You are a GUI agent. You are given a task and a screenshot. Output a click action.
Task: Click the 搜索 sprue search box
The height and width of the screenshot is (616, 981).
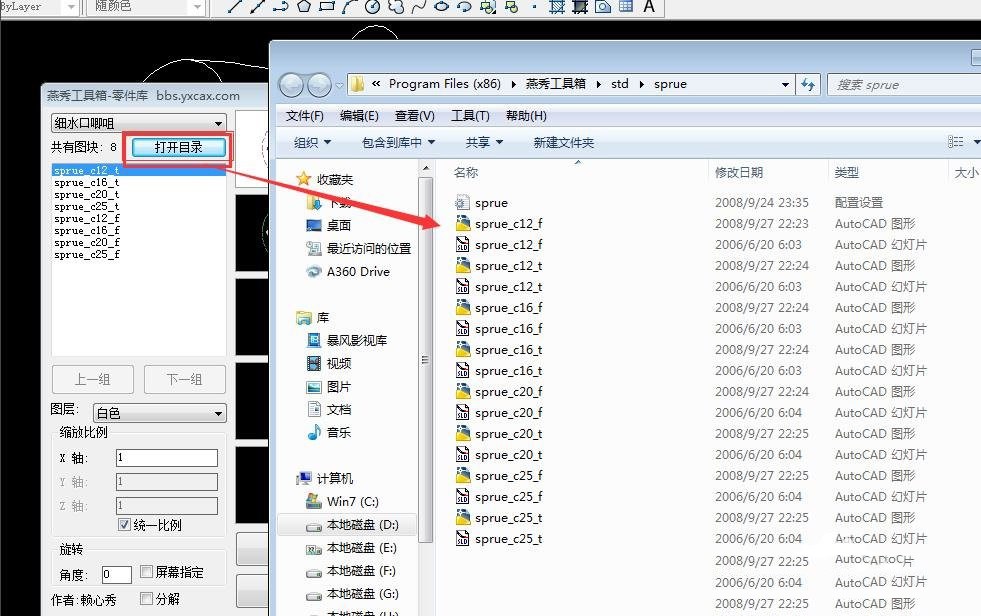904,85
